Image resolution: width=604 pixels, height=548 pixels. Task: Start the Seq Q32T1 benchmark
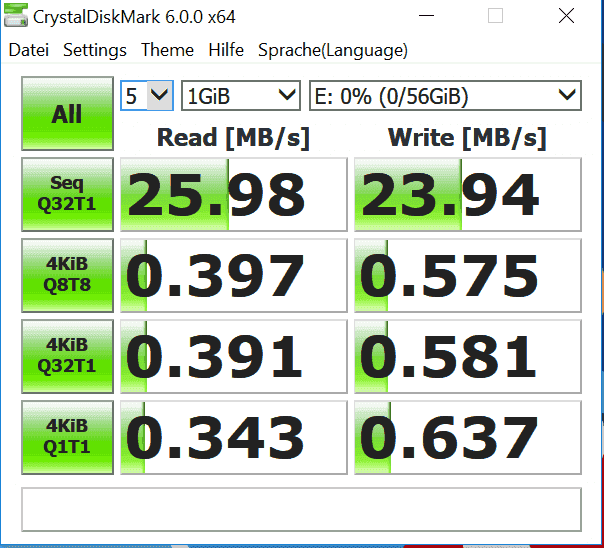(x=67, y=194)
